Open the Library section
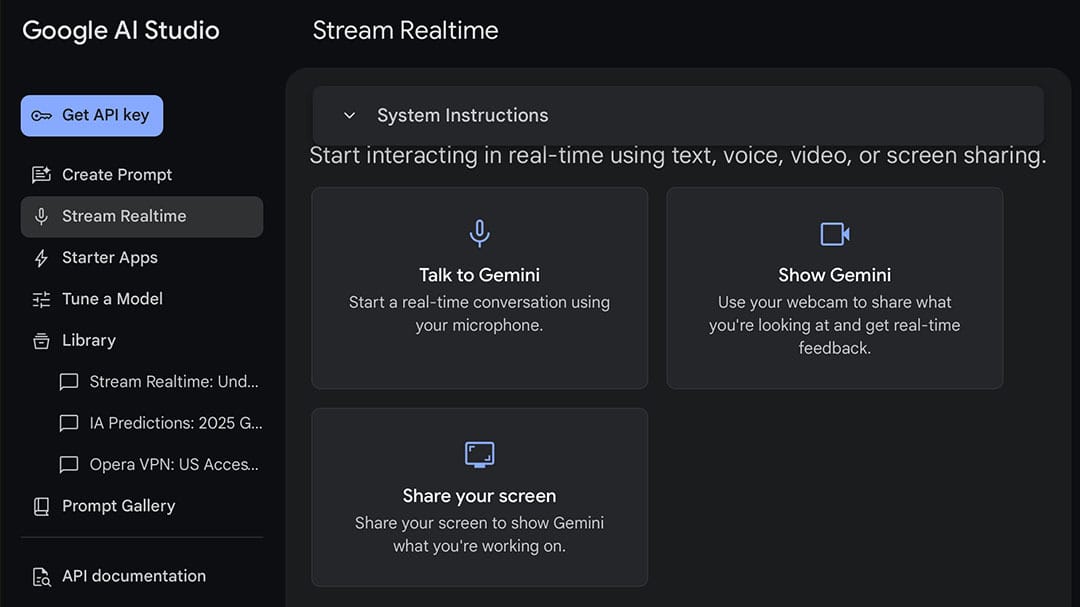This screenshot has width=1080, height=607. coord(142,340)
